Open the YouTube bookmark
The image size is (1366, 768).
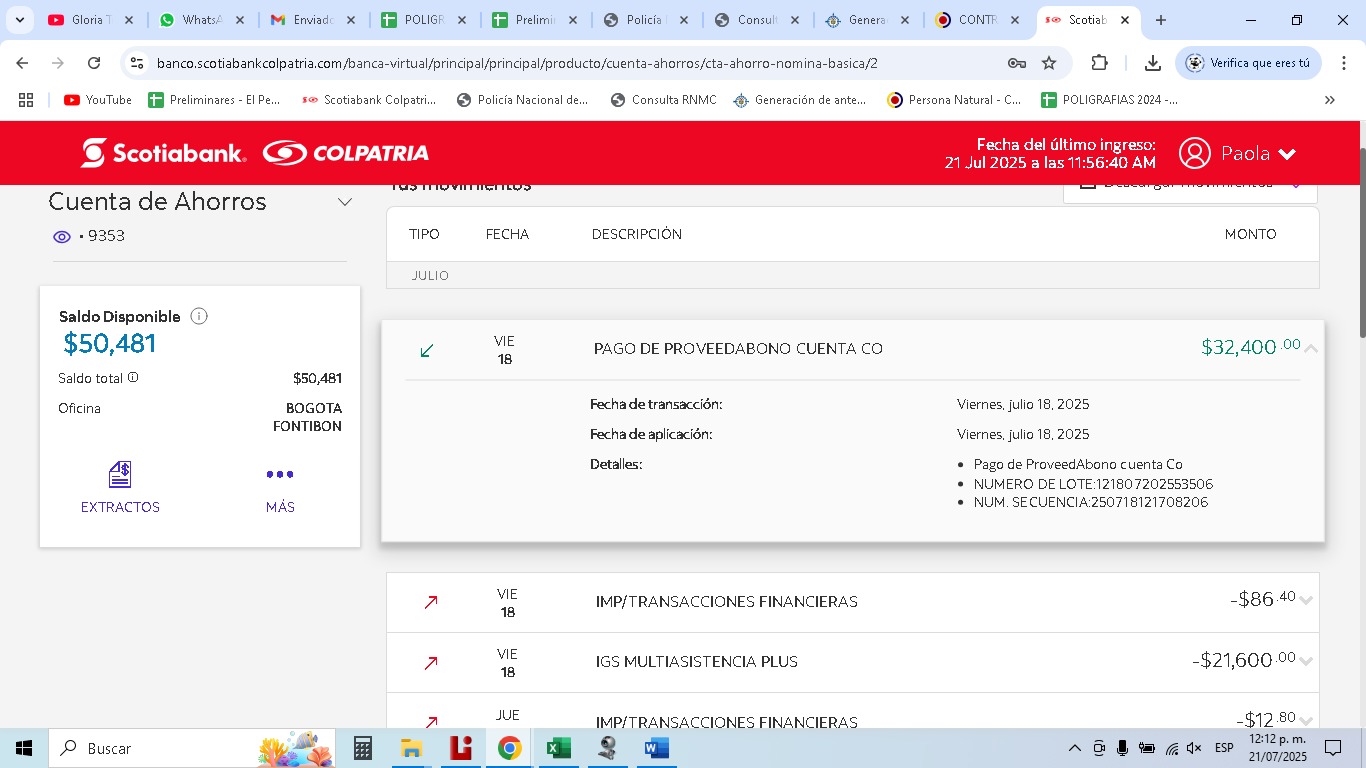pos(98,100)
